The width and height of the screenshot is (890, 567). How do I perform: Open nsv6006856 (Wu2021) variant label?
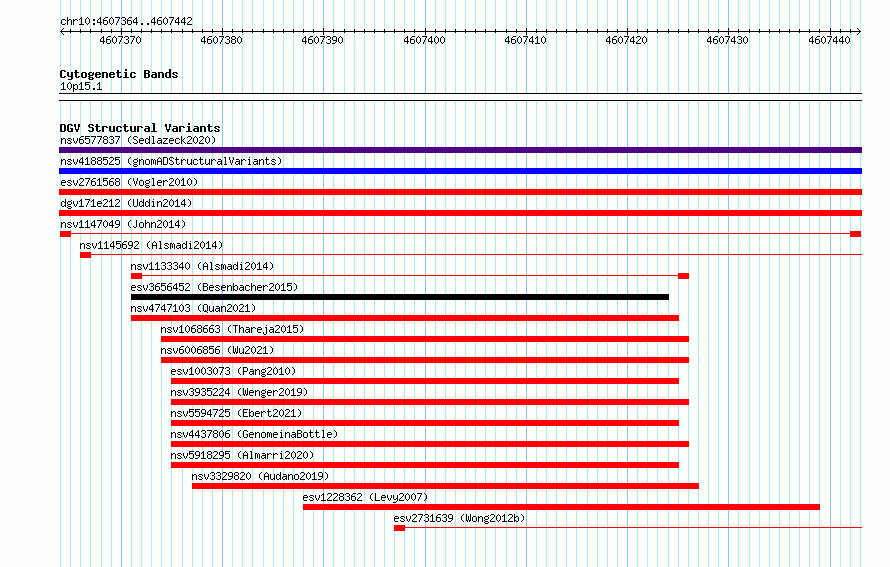[217, 350]
